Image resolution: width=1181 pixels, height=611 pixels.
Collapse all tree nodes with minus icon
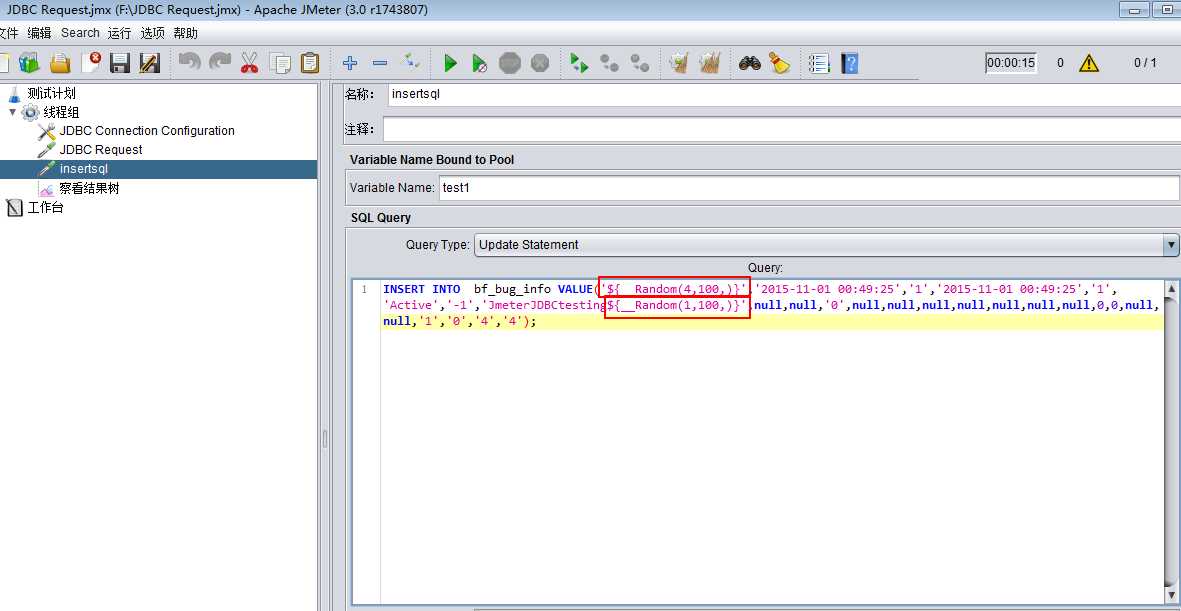point(380,63)
